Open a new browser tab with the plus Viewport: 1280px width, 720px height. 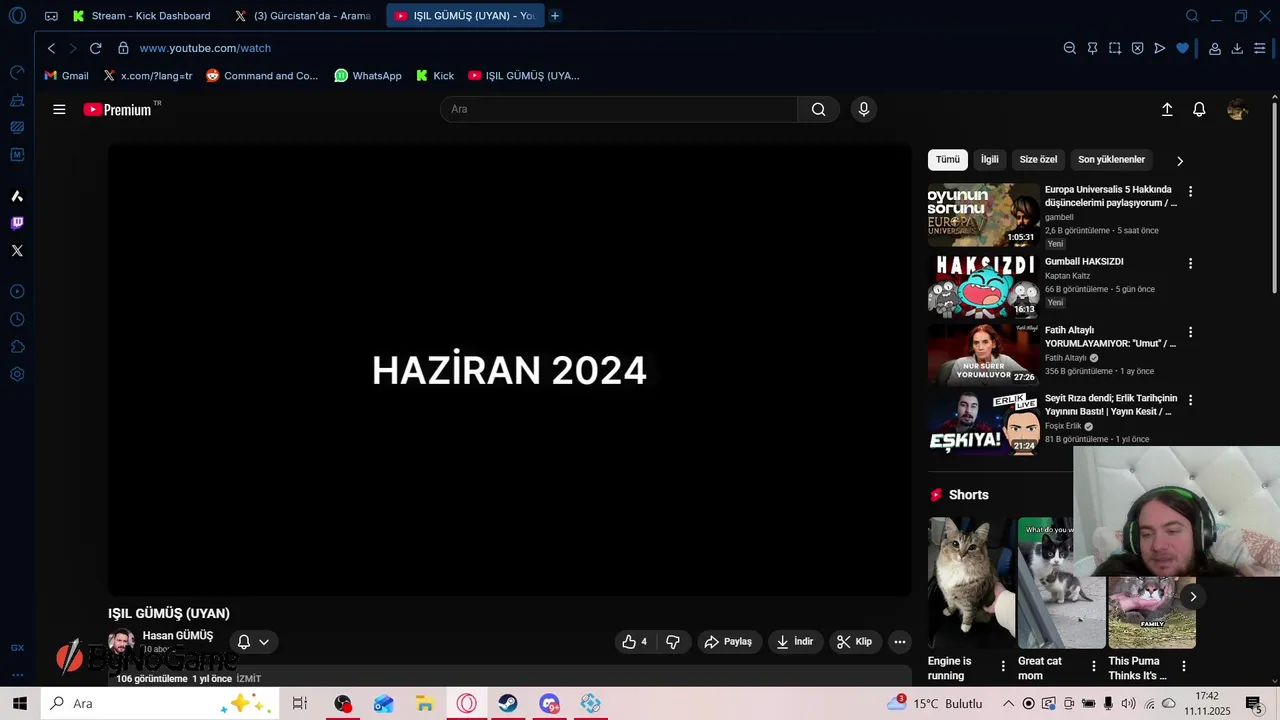(555, 16)
